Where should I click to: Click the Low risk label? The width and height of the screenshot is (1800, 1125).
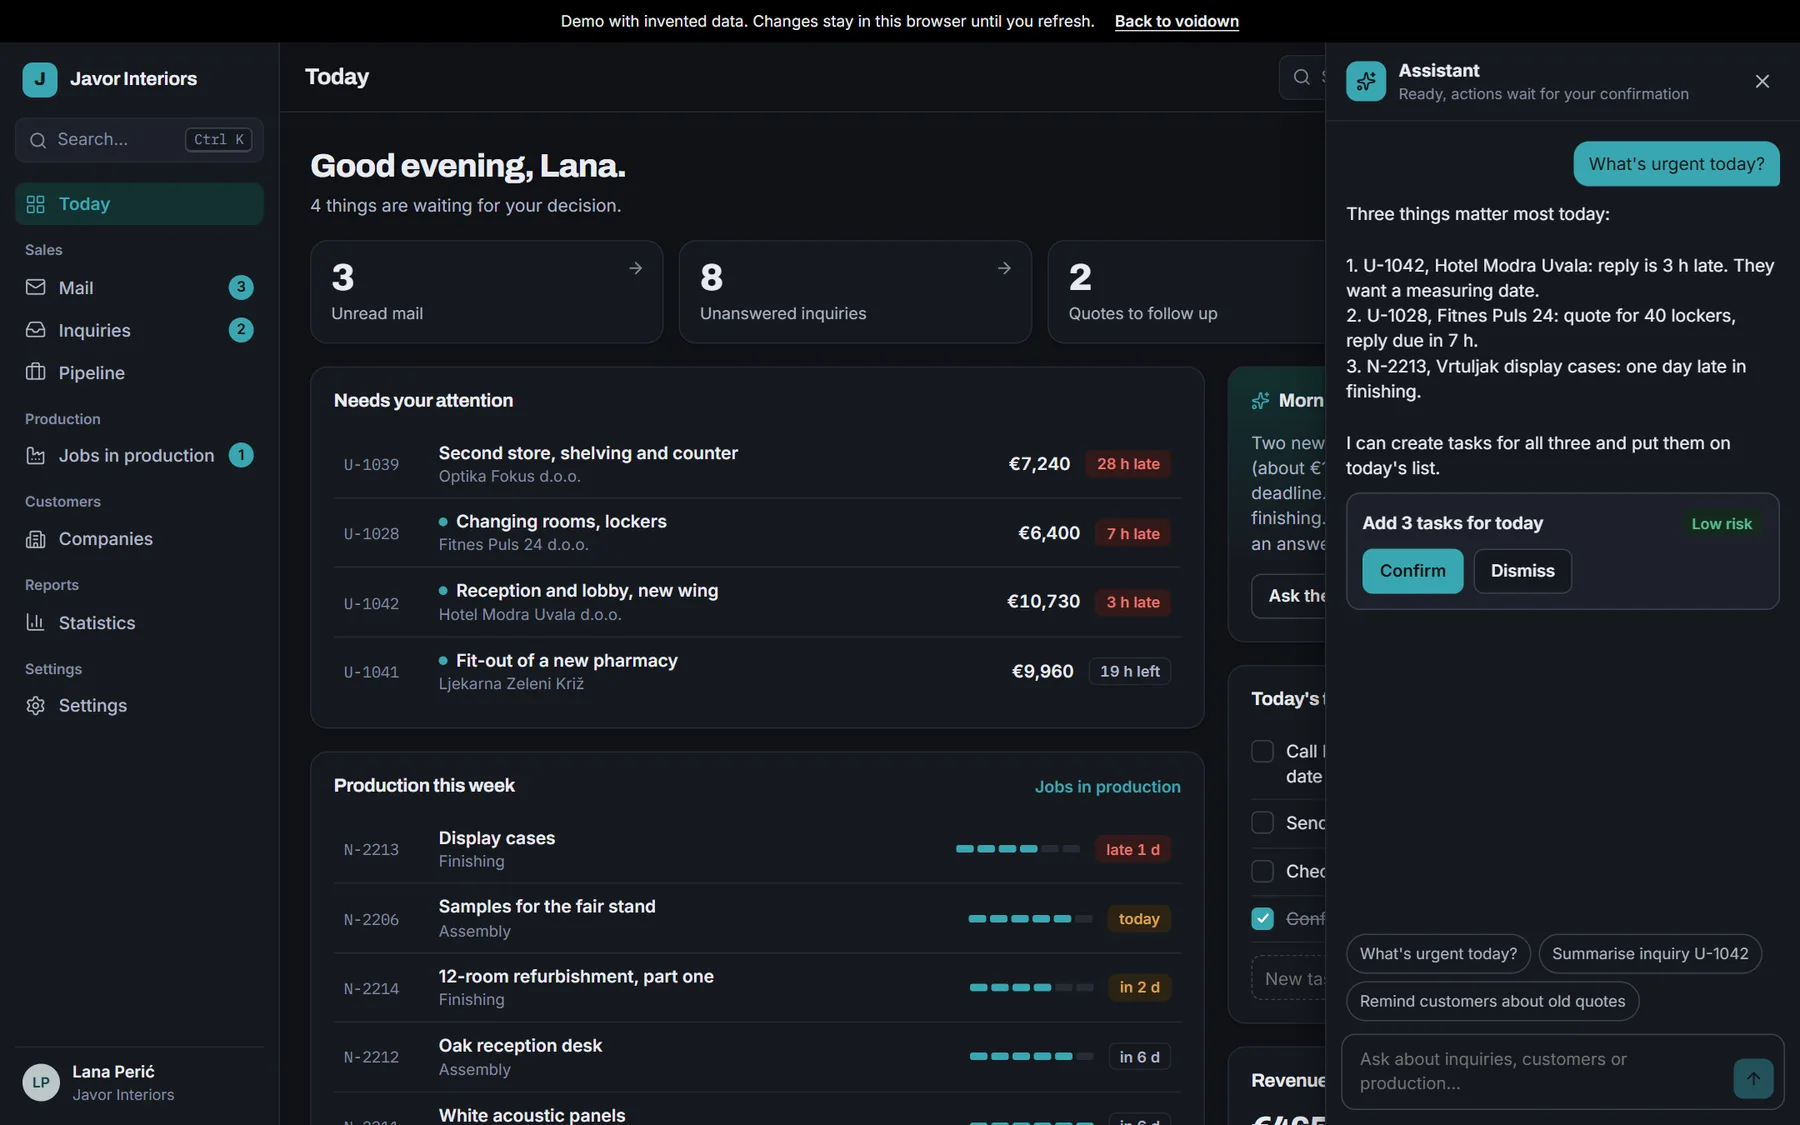tap(1721, 524)
